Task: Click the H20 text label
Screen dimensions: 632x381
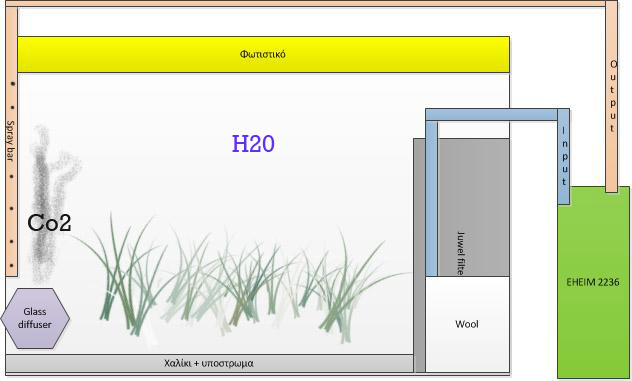Action: (x=253, y=144)
